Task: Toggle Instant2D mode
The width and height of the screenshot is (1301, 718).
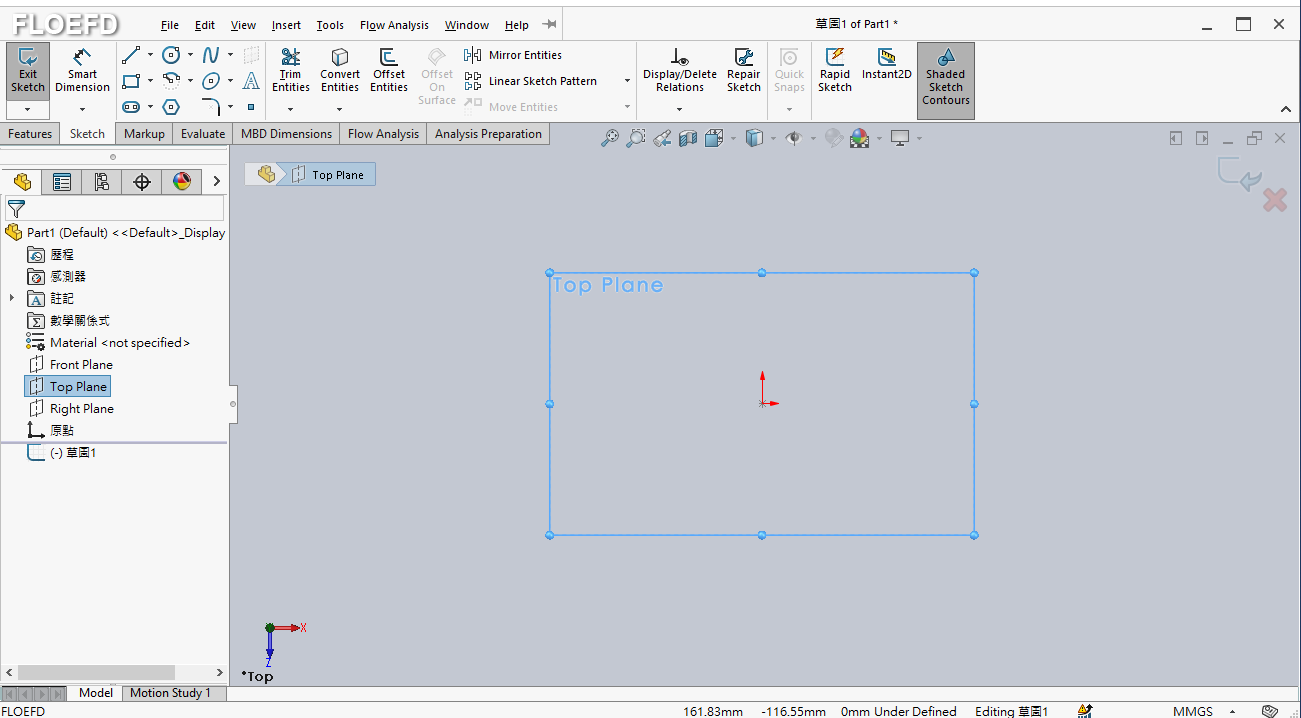Action: (x=887, y=64)
